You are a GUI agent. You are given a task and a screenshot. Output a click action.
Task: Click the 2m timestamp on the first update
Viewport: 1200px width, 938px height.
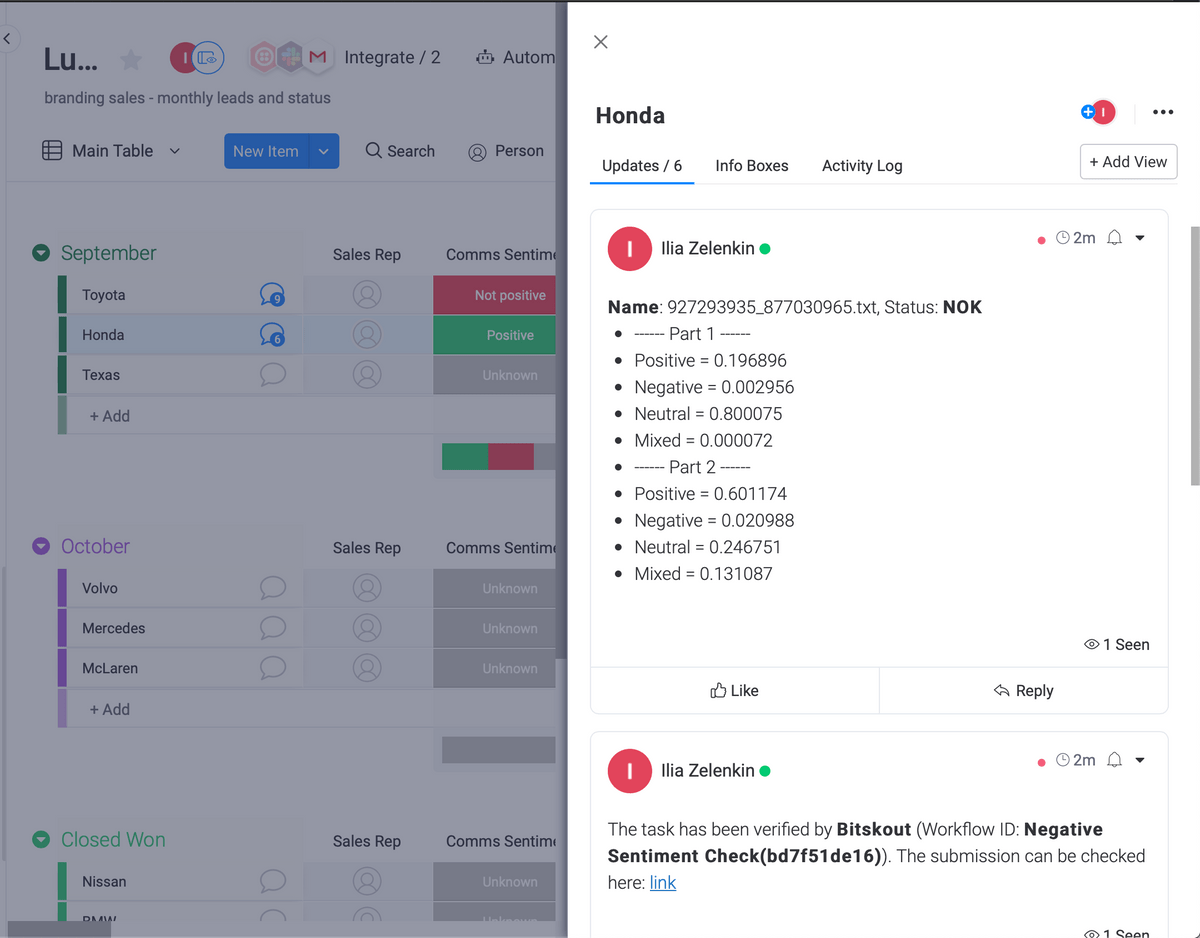click(x=1076, y=238)
